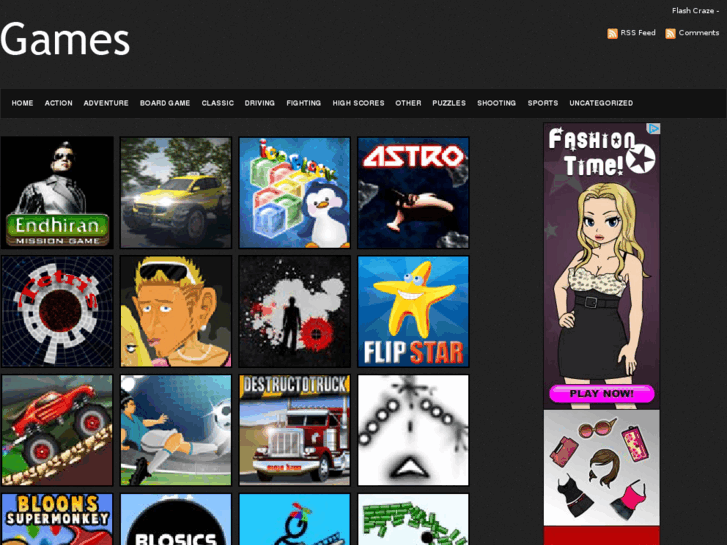Viewport: 727px width, 545px height.
Task: Open the OTHER games category
Action: [x=408, y=103]
